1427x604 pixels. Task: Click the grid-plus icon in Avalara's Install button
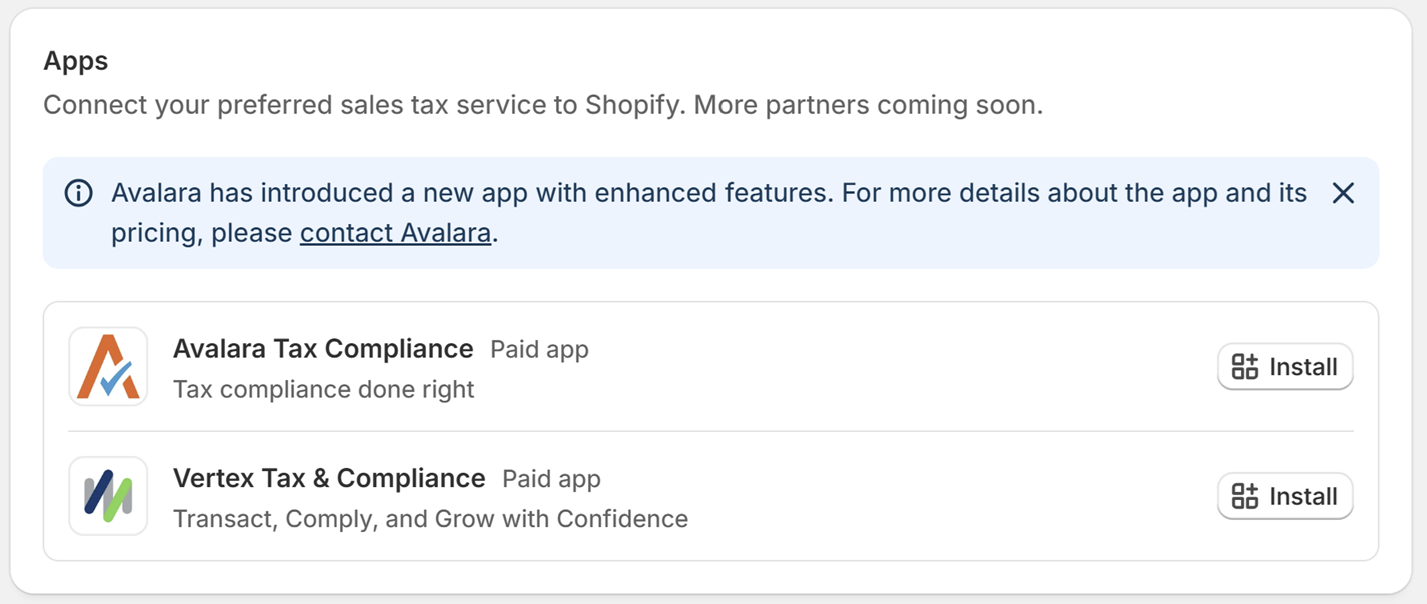tap(1244, 367)
